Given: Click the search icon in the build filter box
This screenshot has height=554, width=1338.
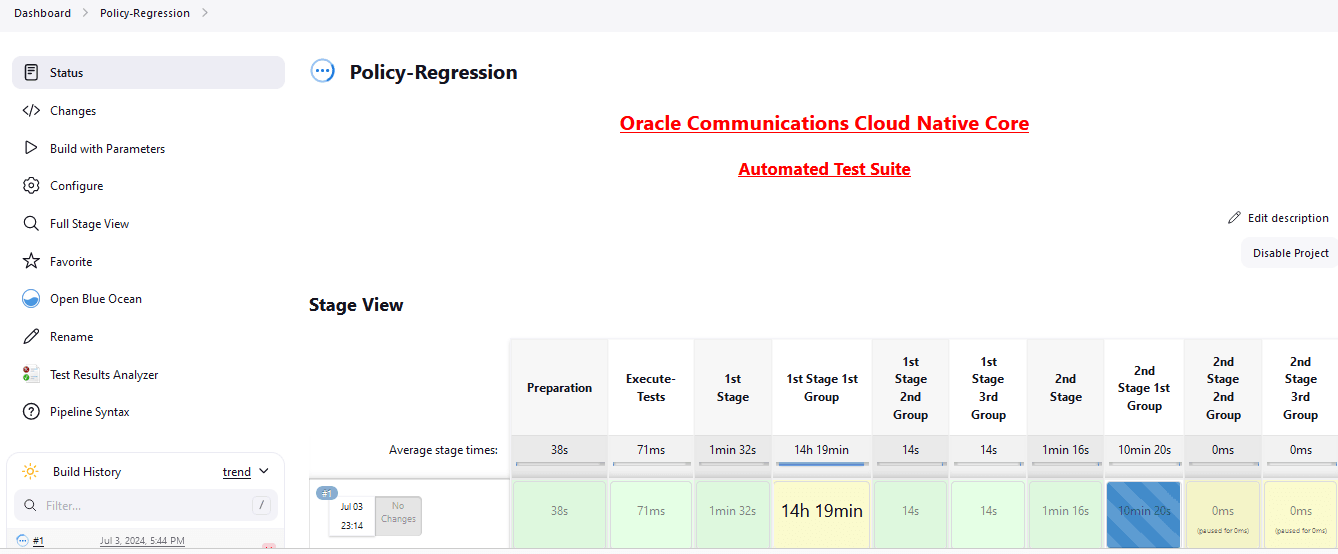Looking at the screenshot, I should coord(30,505).
